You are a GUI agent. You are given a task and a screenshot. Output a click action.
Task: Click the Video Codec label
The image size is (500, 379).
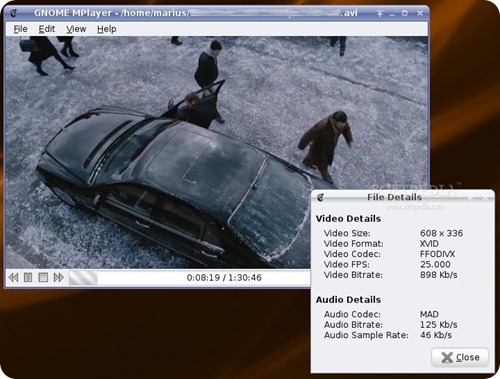(x=352, y=254)
